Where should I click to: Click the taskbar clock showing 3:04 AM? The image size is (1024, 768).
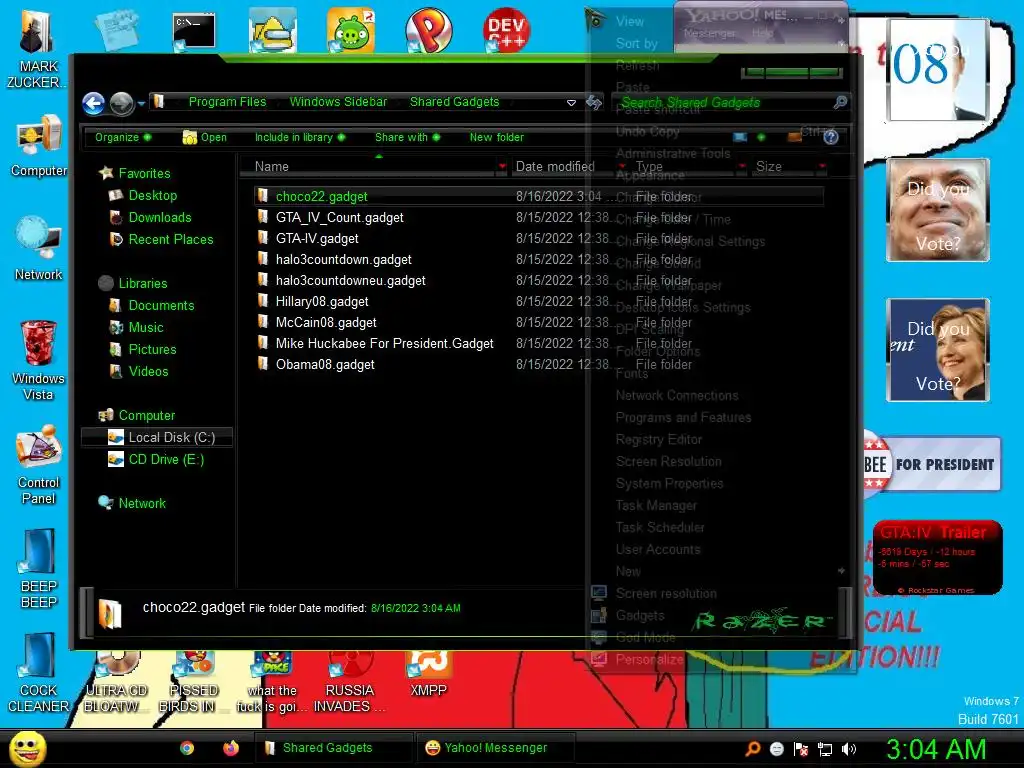click(x=935, y=749)
